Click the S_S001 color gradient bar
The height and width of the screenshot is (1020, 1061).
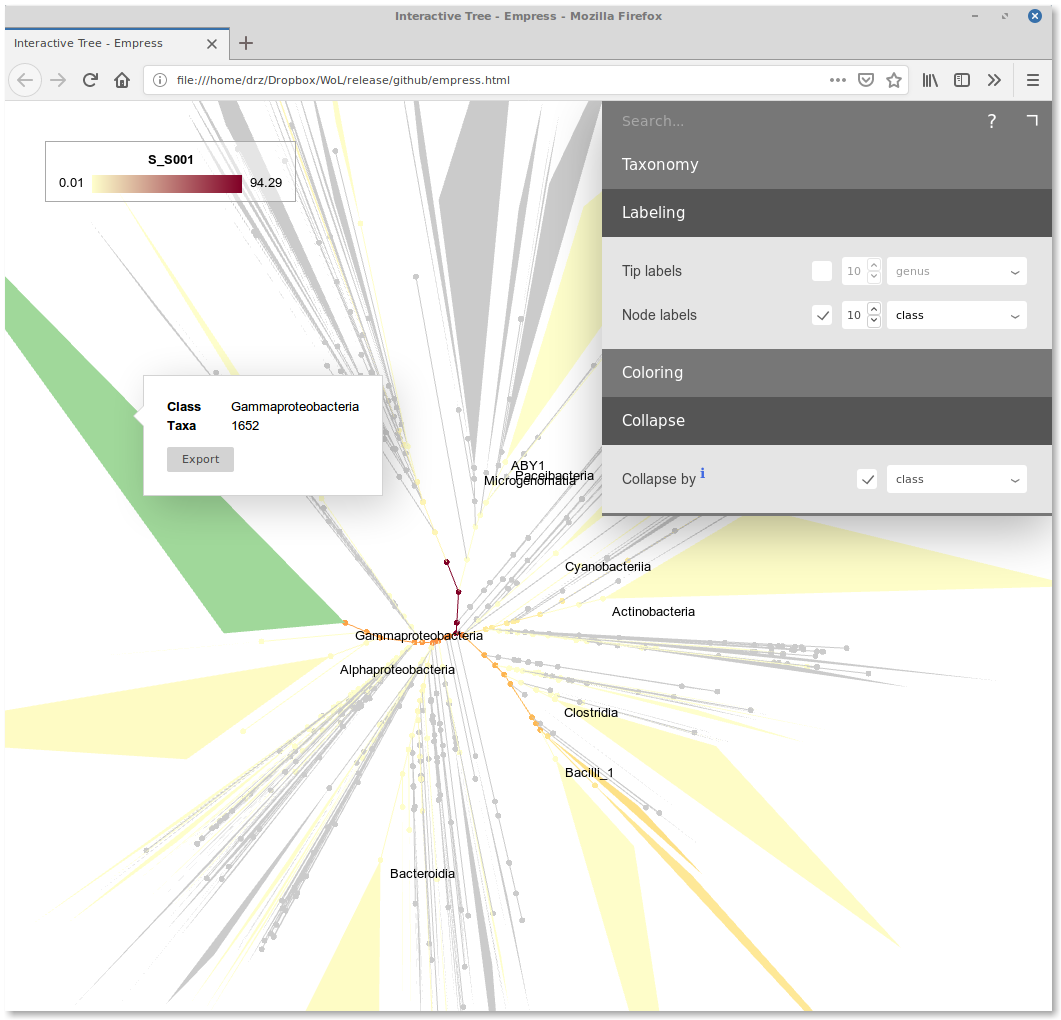(x=167, y=183)
